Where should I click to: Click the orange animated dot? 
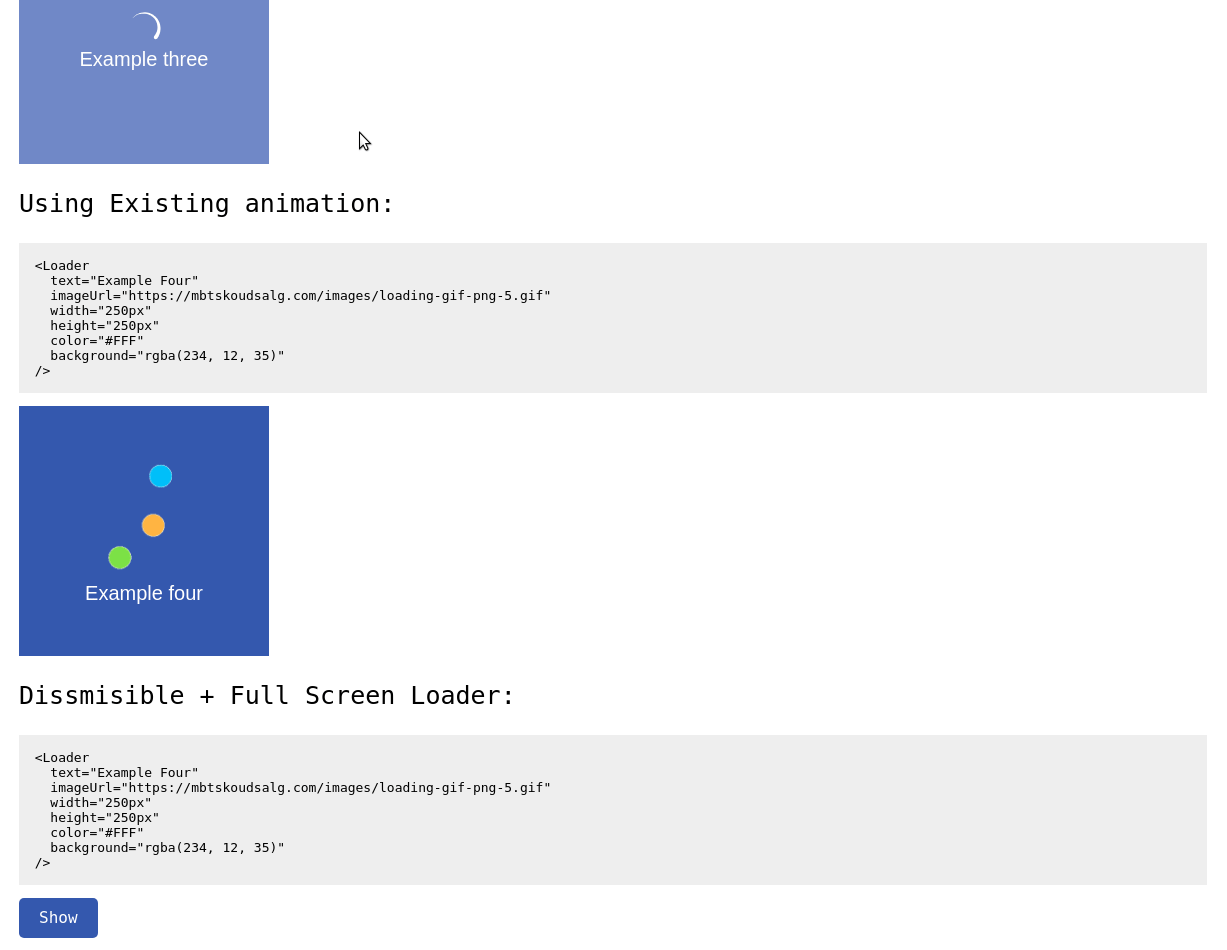pos(153,525)
